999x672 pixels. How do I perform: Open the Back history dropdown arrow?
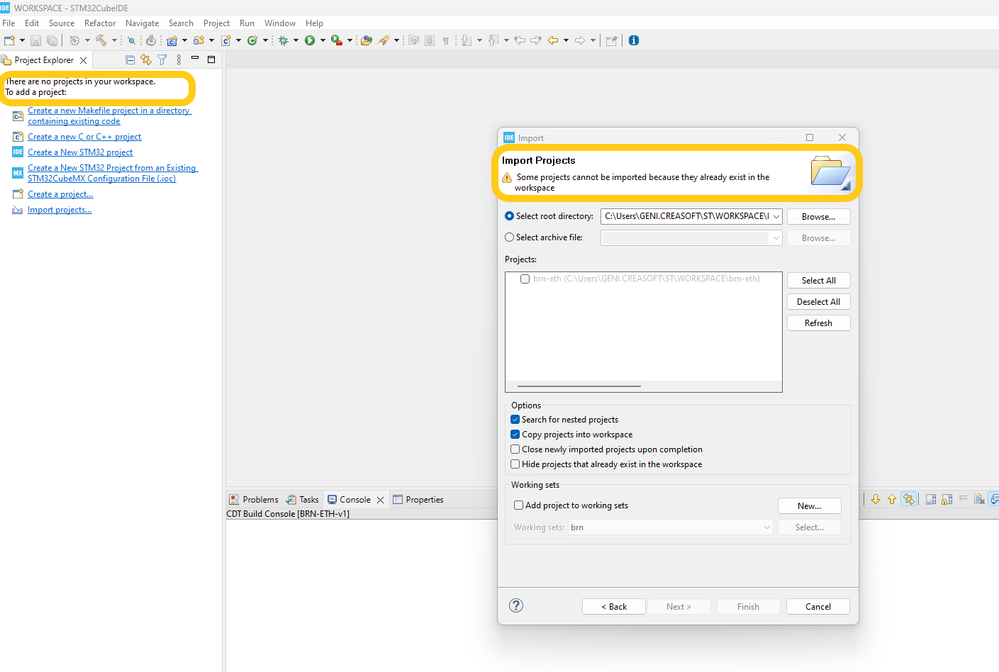coord(566,40)
